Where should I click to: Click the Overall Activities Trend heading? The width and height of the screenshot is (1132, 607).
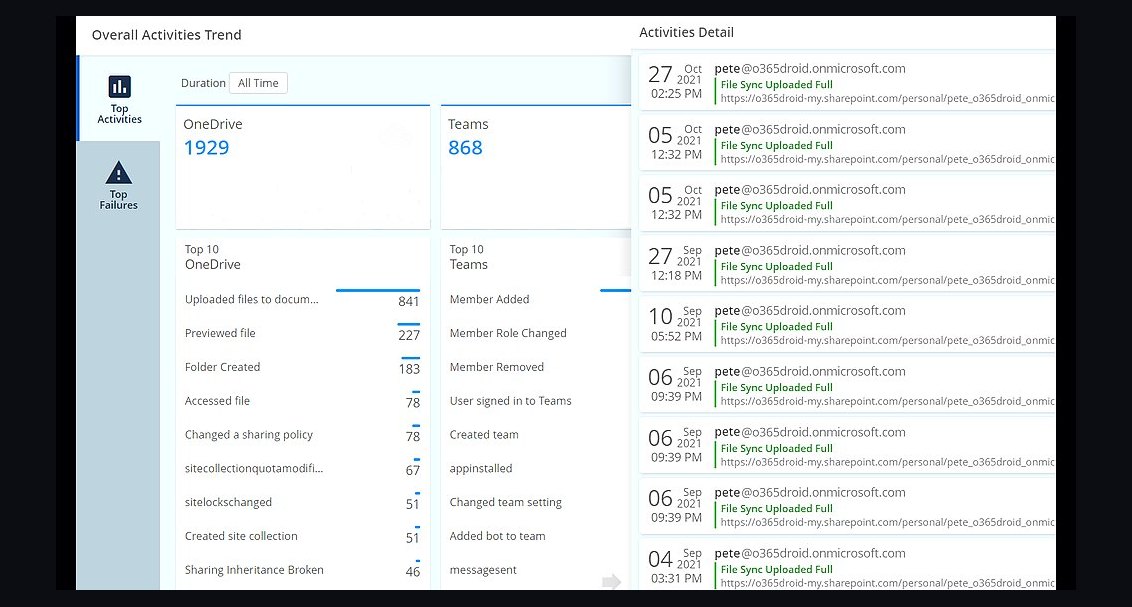167,35
